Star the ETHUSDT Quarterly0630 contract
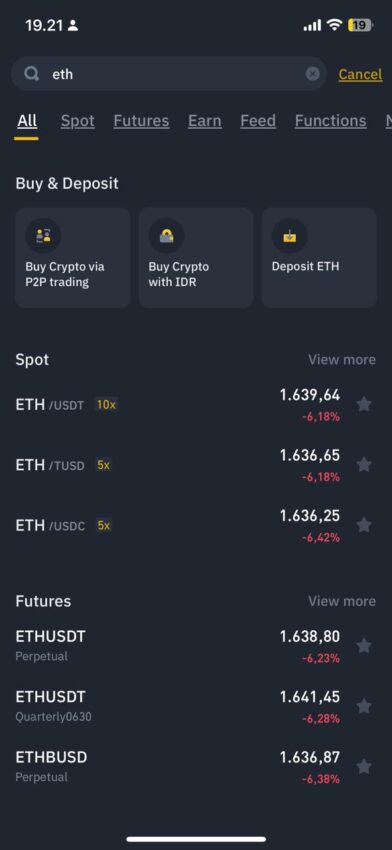 coord(364,706)
